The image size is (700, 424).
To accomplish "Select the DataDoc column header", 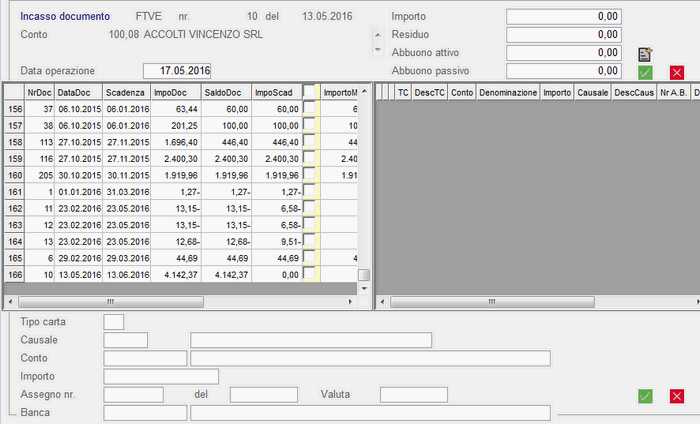I will tap(79, 92).
